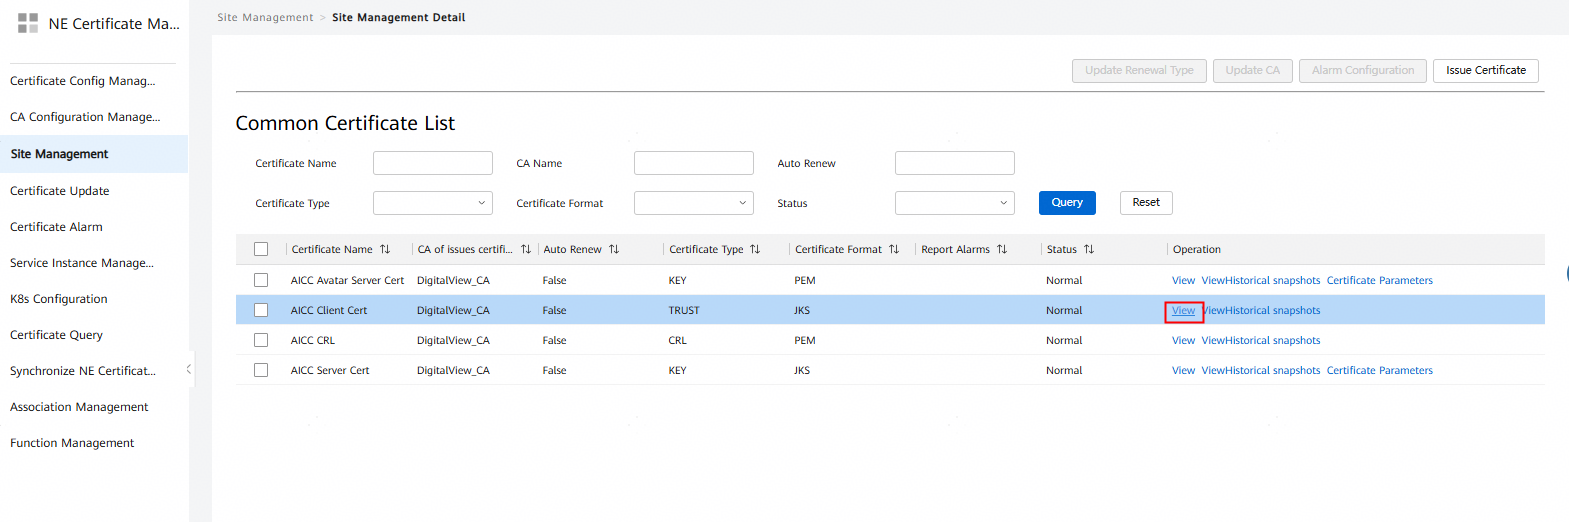
Task: Select the 'AICC CRL' name cell
Action: pyautogui.click(x=313, y=340)
